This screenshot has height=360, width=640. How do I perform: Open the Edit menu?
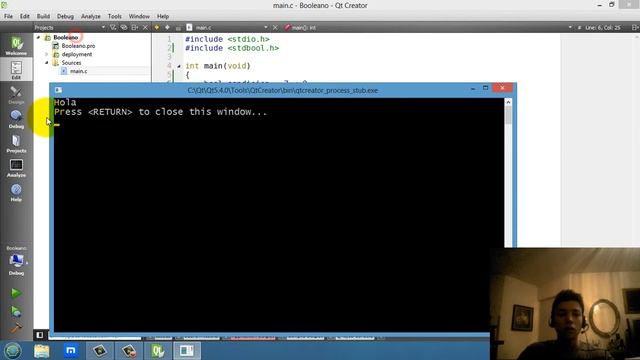tap(25, 16)
